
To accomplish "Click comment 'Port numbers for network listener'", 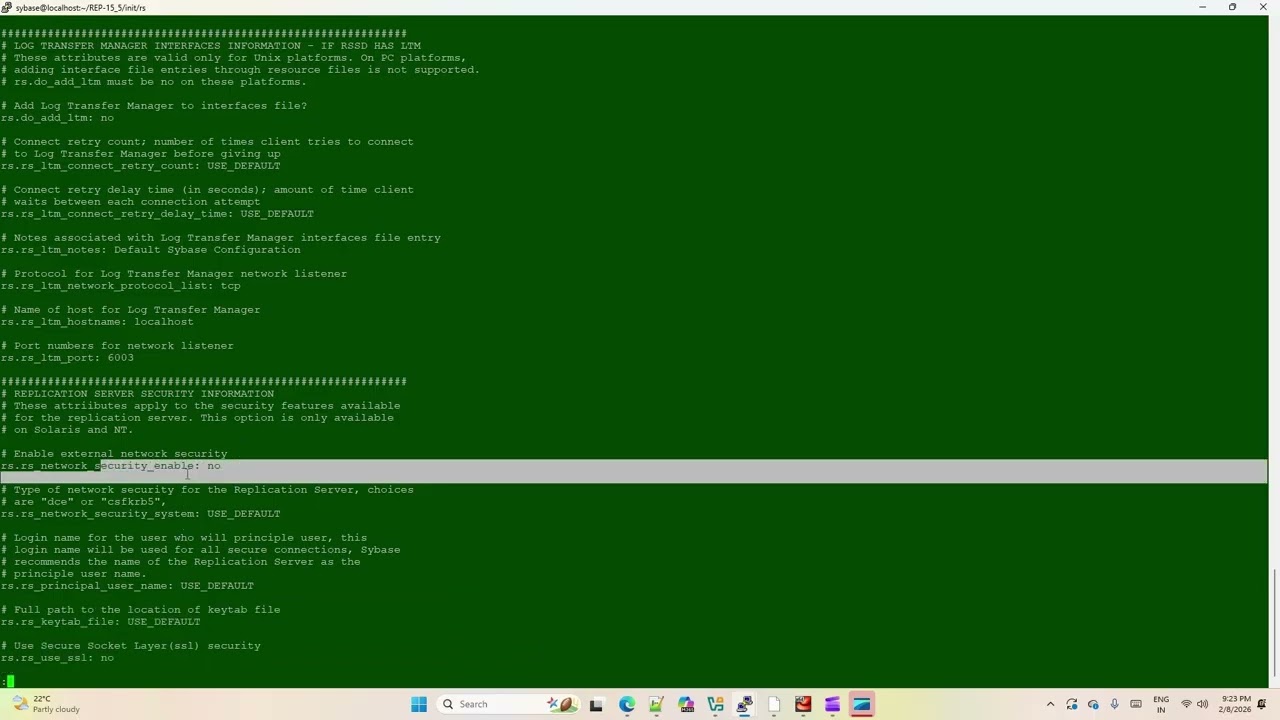I will click(x=124, y=346).
